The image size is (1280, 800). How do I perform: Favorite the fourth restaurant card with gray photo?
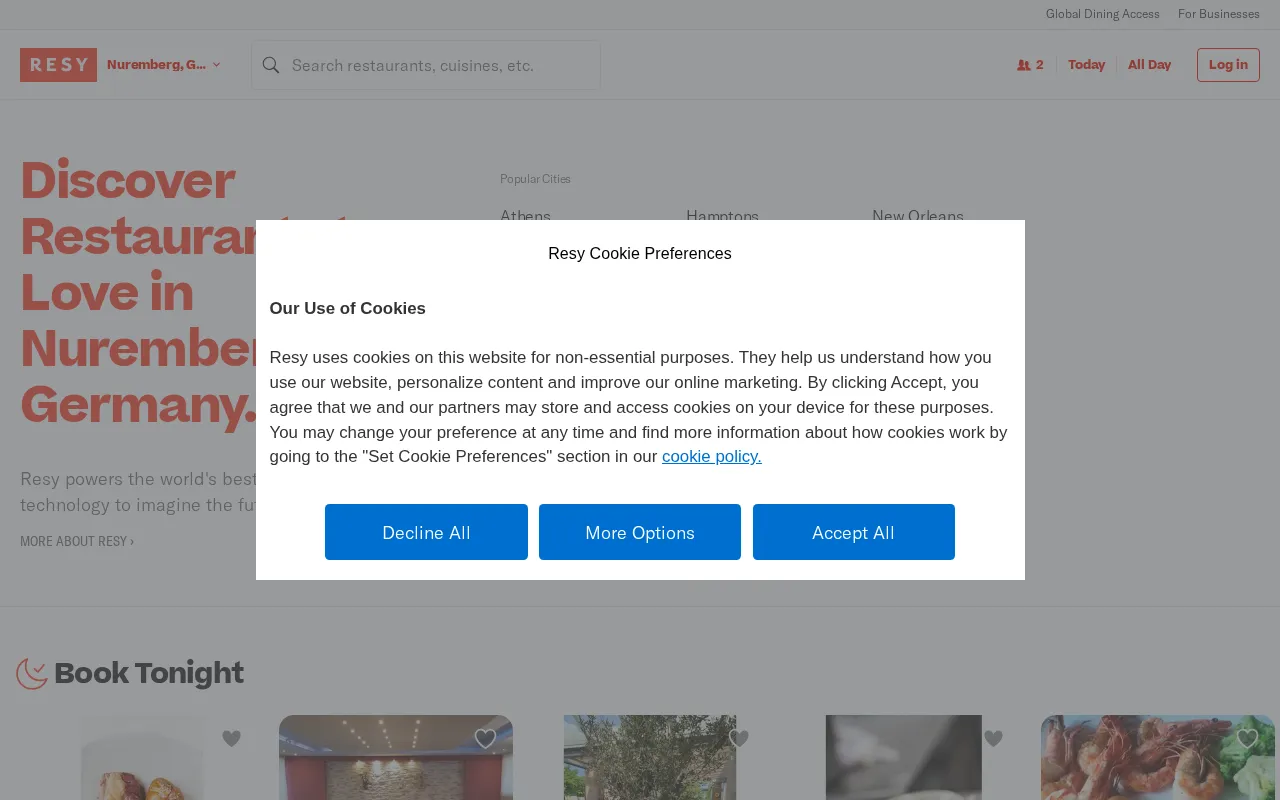pyautogui.click(x=993, y=738)
